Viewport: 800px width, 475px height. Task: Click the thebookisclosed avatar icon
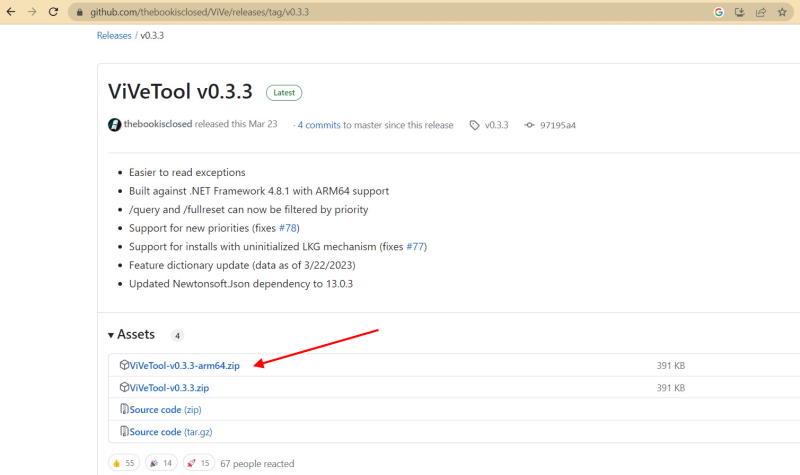click(x=114, y=124)
